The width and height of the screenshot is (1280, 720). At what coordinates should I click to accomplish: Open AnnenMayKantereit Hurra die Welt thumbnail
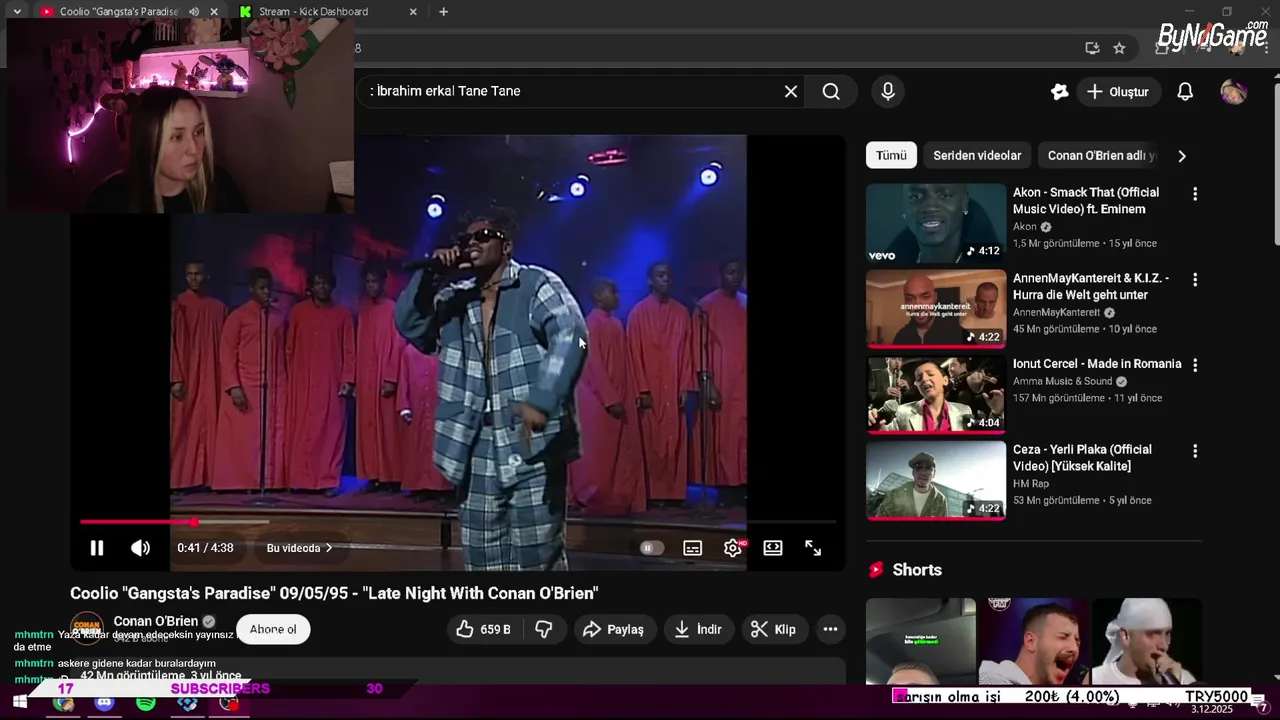(x=936, y=308)
